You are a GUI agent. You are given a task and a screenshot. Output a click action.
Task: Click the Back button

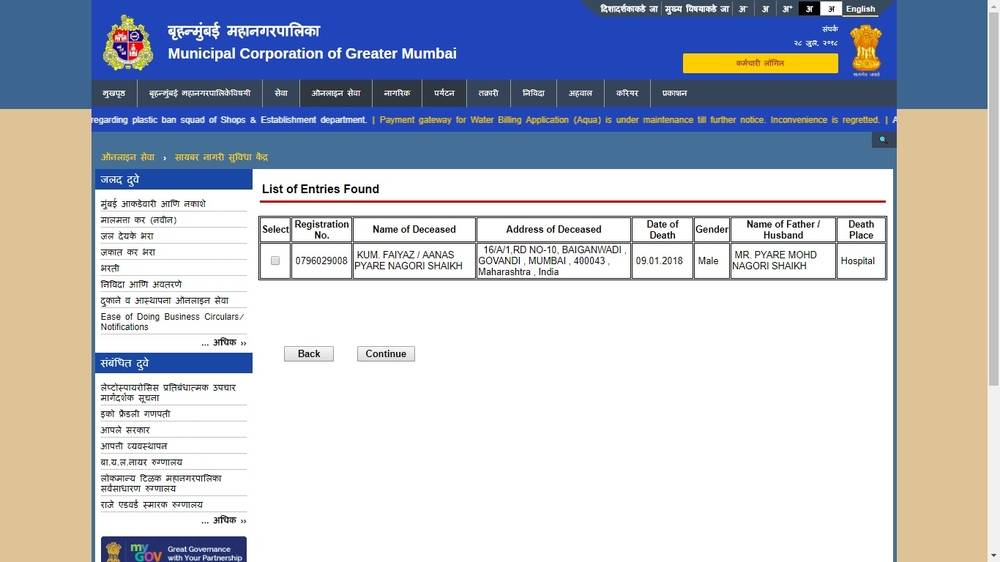click(309, 354)
